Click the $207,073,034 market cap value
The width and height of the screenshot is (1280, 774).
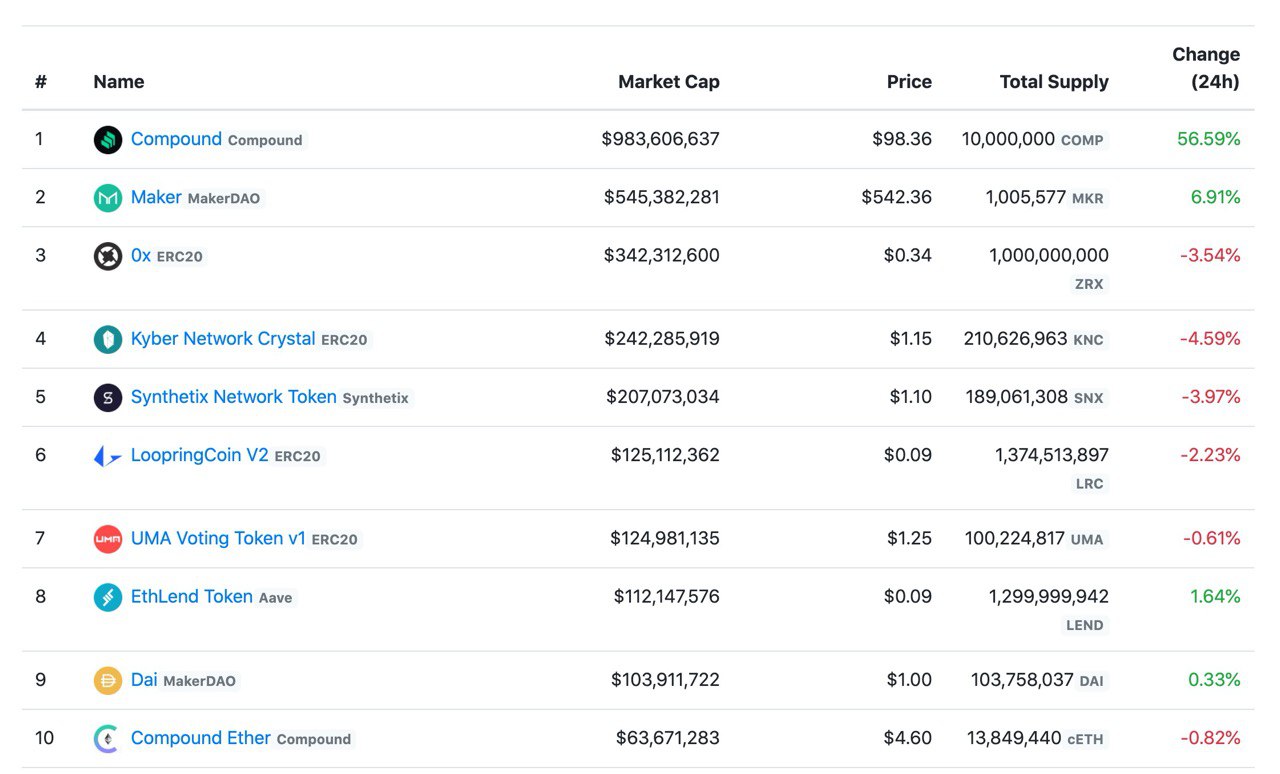click(x=663, y=396)
